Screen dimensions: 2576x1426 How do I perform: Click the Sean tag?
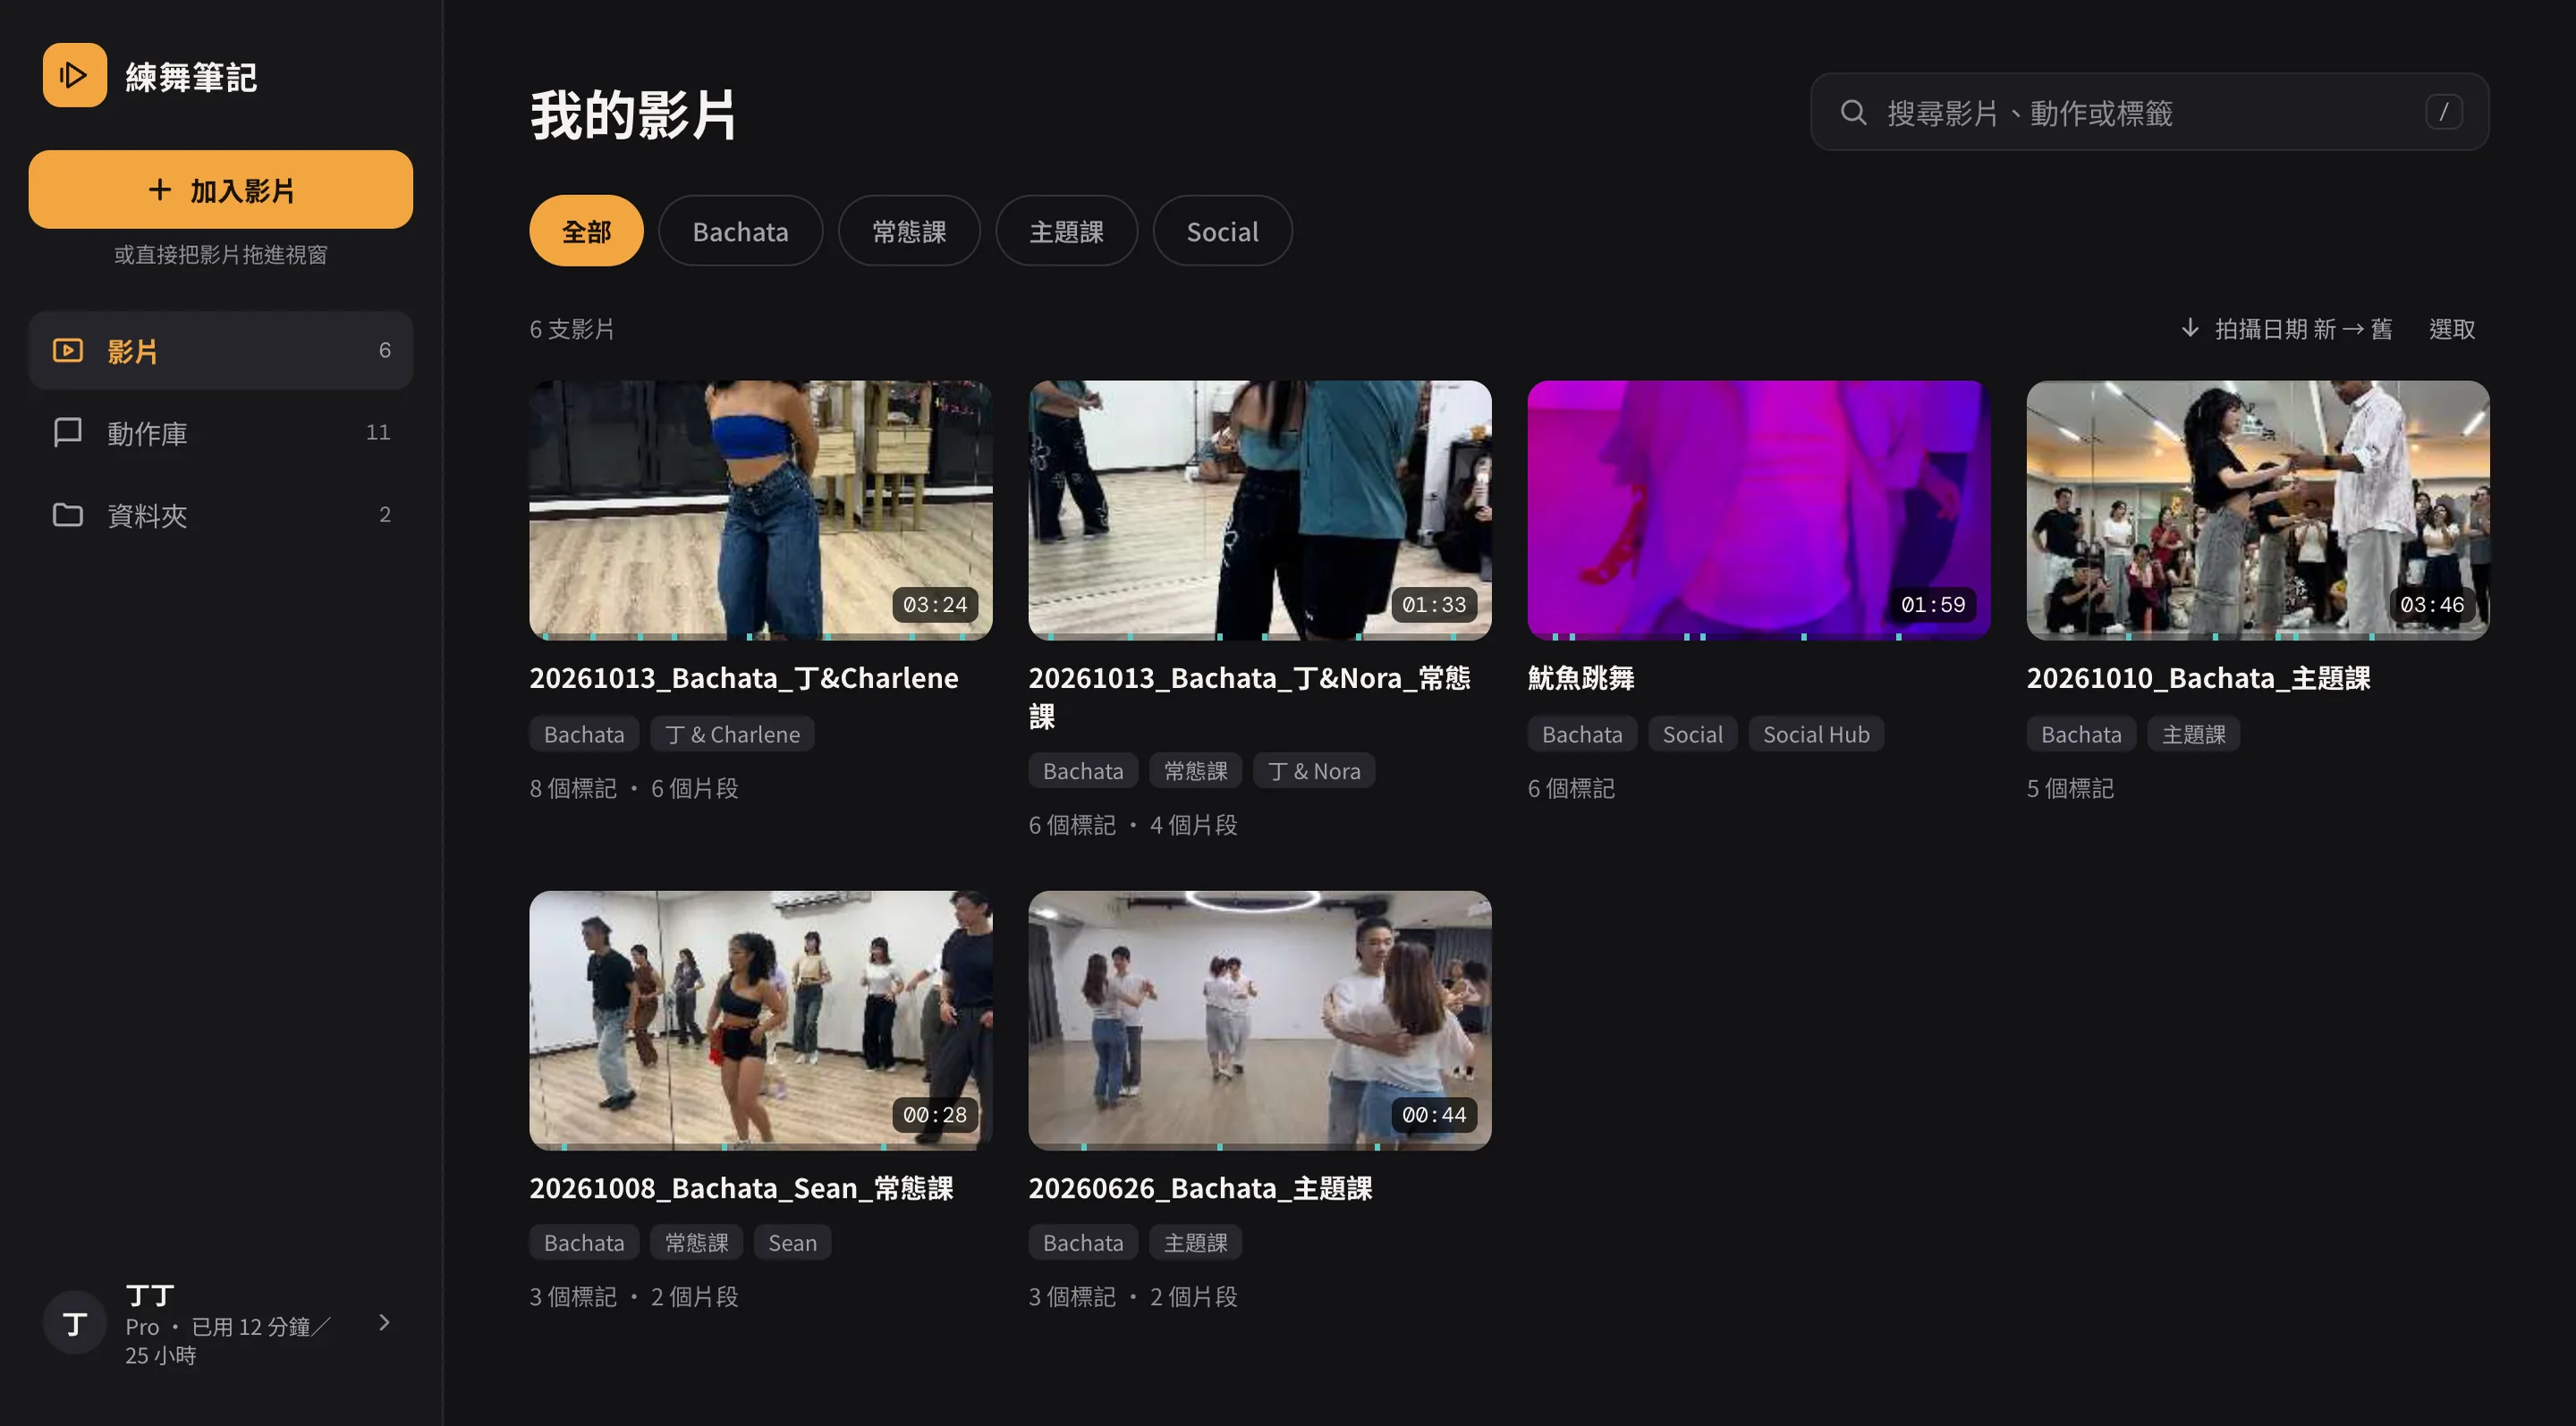click(792, 1242)
